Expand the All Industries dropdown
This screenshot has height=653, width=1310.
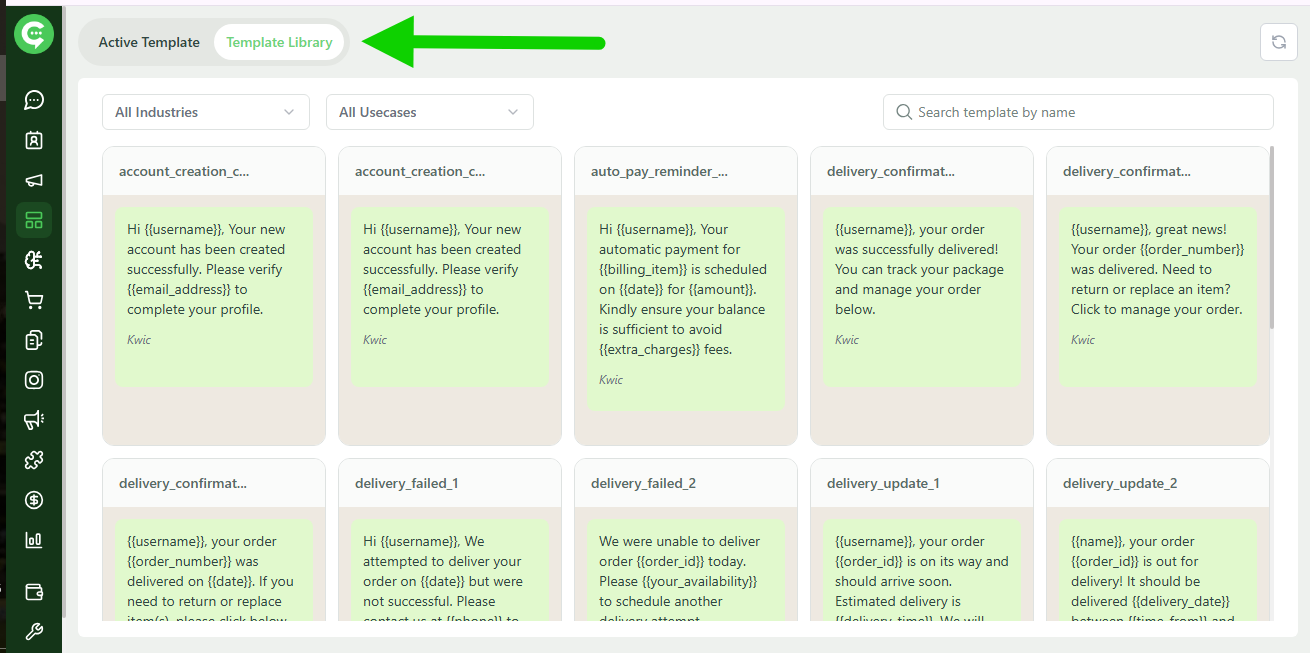tap(205, 112)
